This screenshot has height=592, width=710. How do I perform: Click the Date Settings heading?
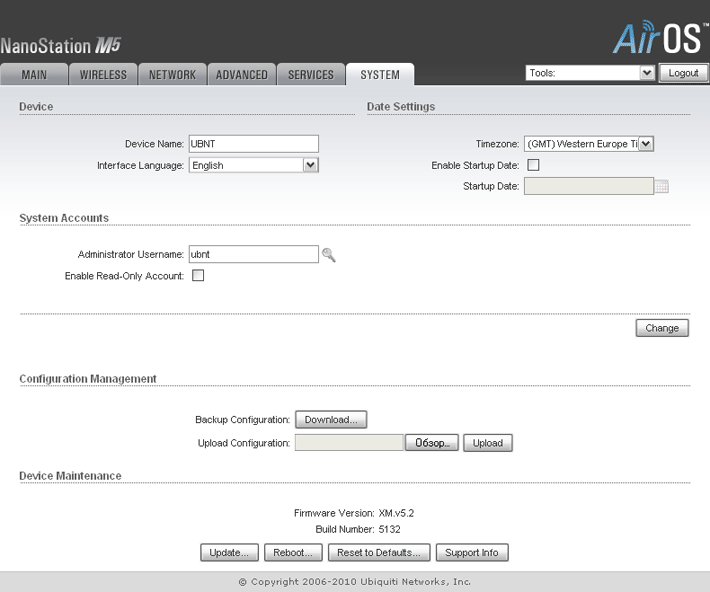[401, 107]
